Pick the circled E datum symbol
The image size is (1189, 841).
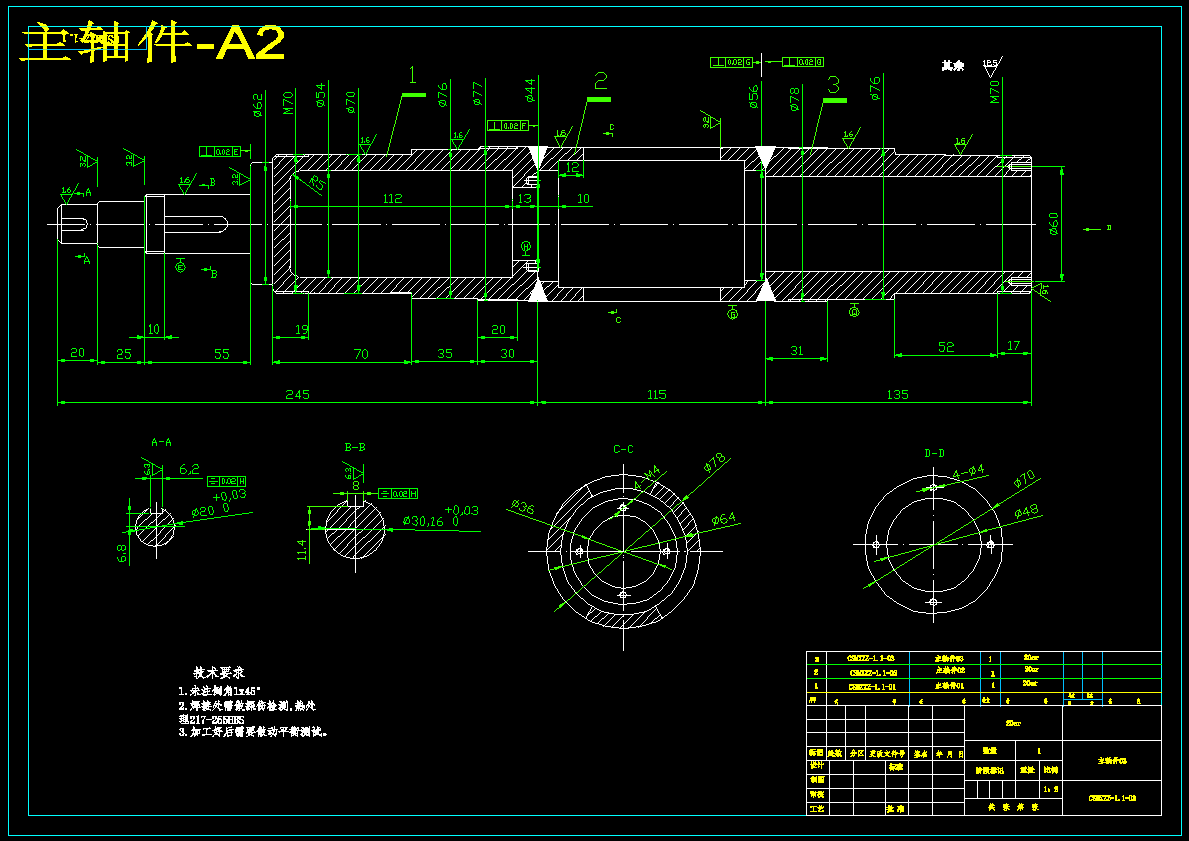pos(180,265)
